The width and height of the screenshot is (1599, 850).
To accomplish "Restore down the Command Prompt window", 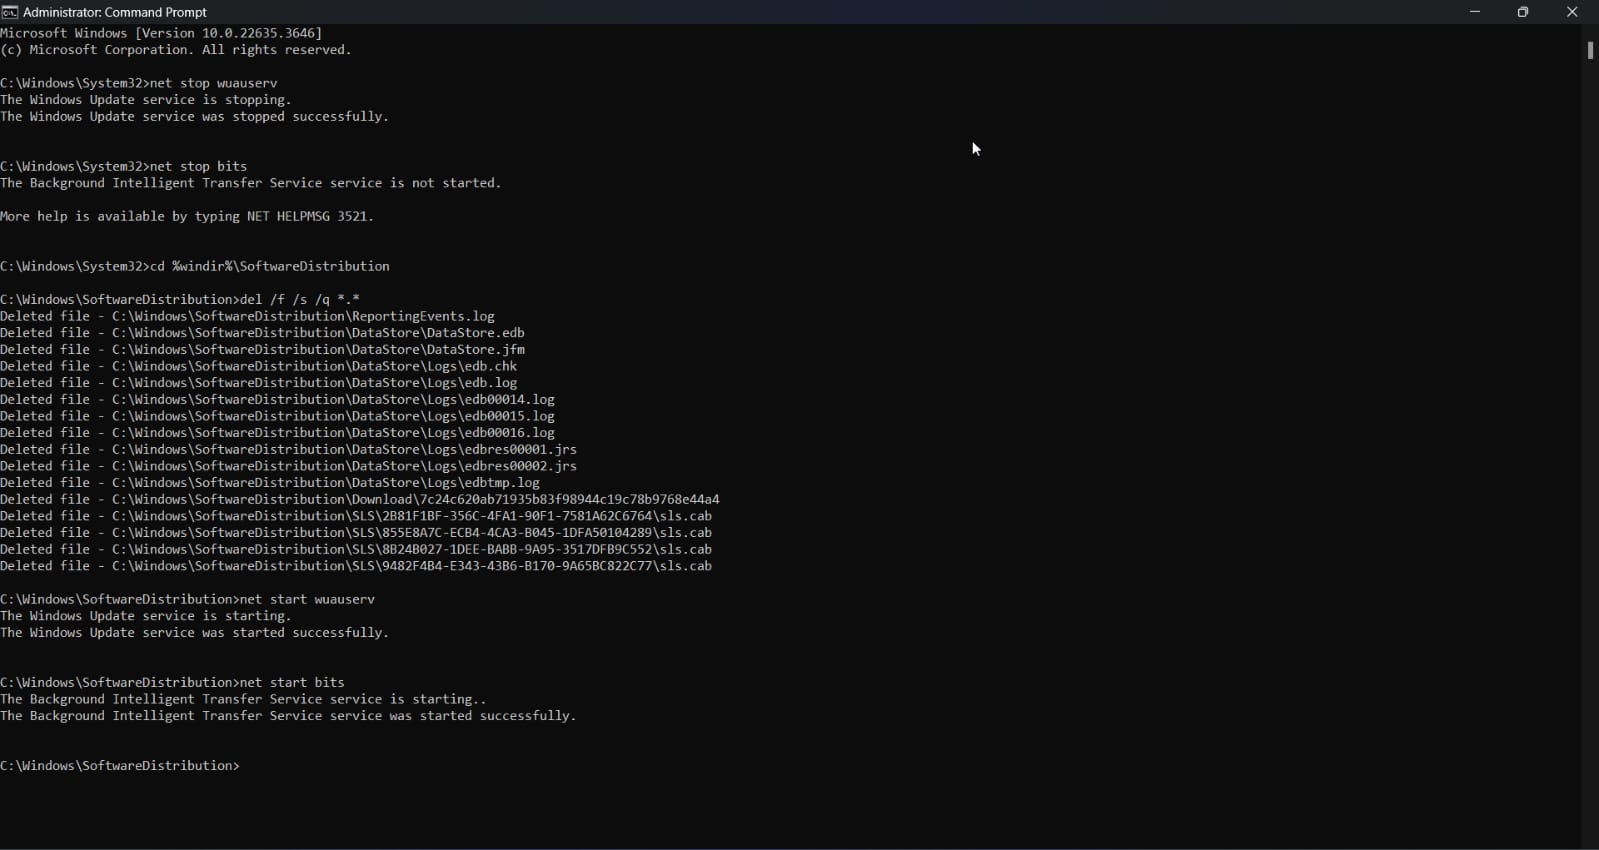I will click(x=1523, y=12).
